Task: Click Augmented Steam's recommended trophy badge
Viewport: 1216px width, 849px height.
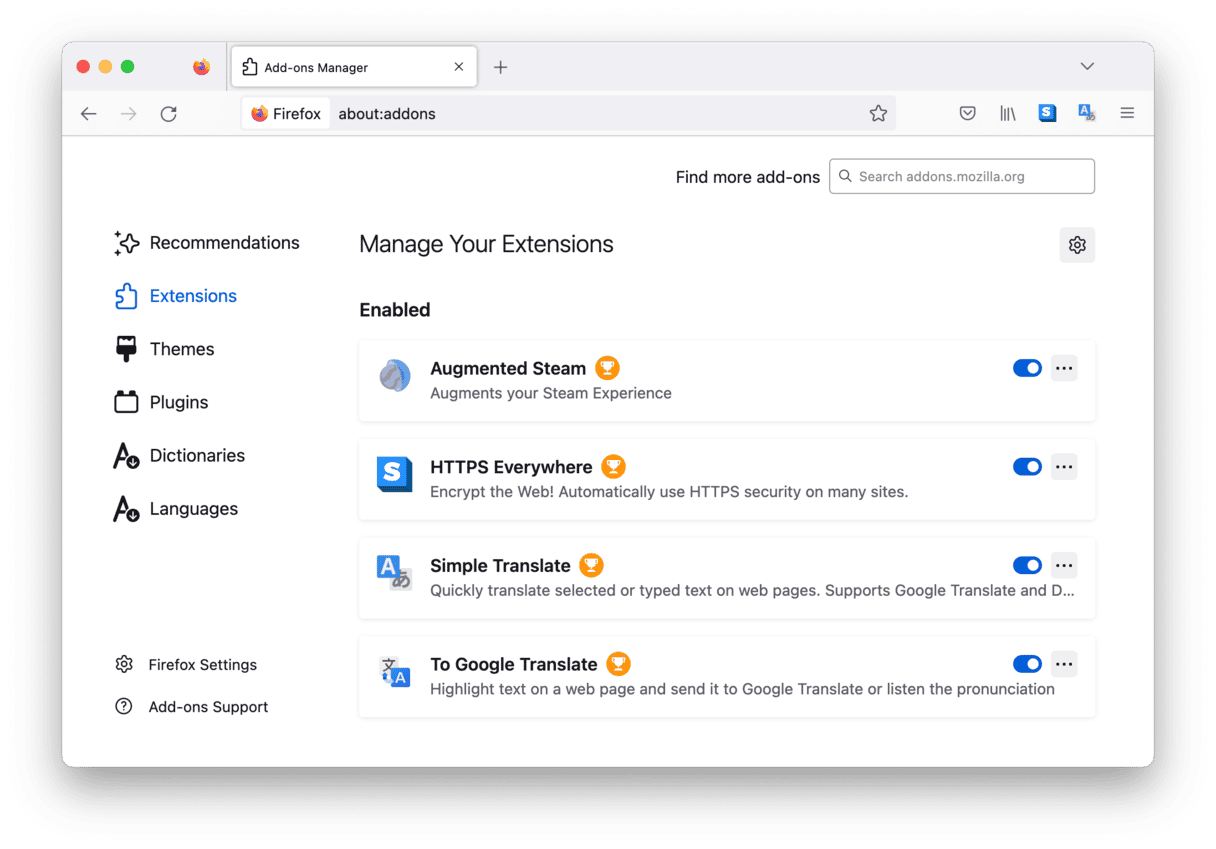Action: point(607,368)
